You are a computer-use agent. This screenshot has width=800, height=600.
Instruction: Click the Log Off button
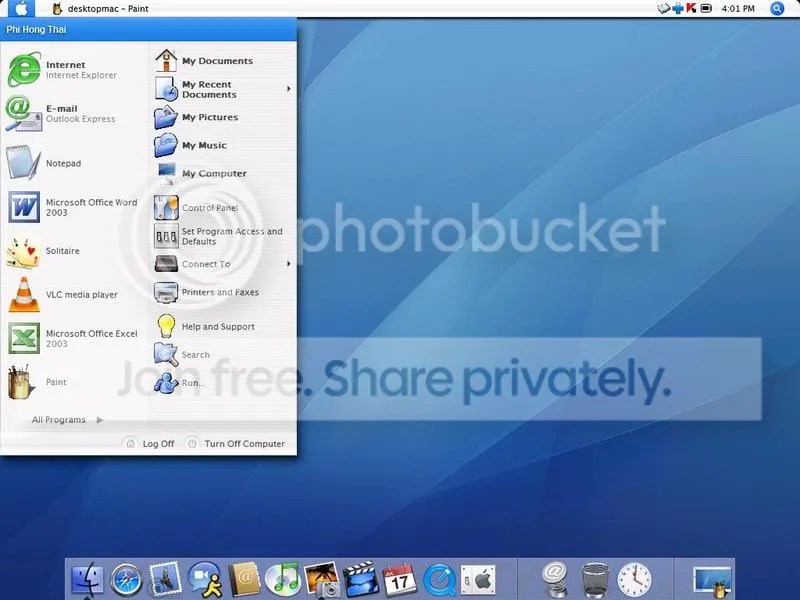[150, 443]
